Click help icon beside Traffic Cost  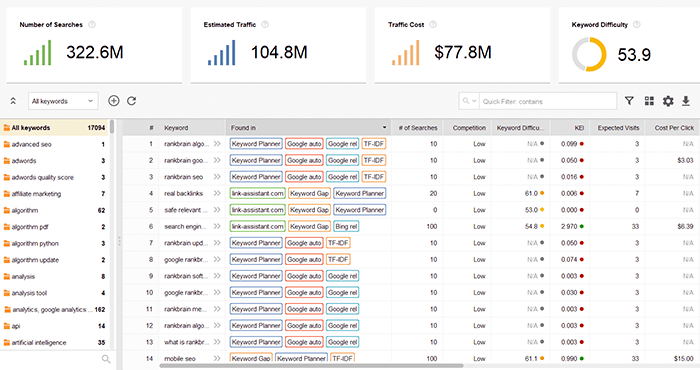433,25
